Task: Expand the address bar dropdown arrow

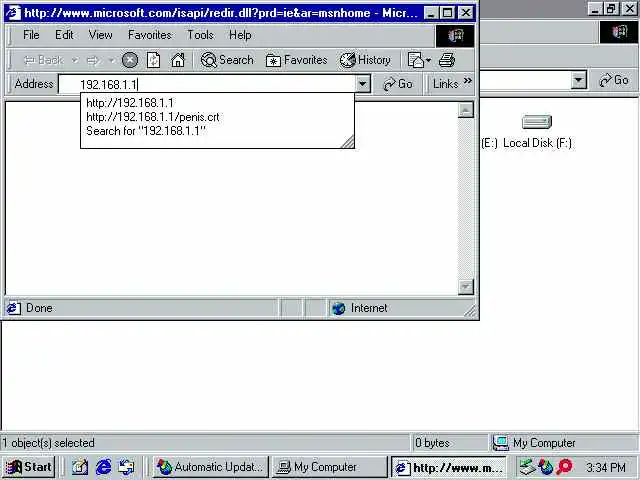Action: 362,84
